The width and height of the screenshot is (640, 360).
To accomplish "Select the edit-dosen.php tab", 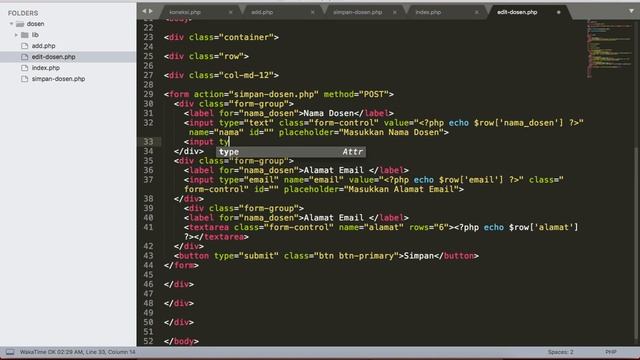I will pos(517,12).
